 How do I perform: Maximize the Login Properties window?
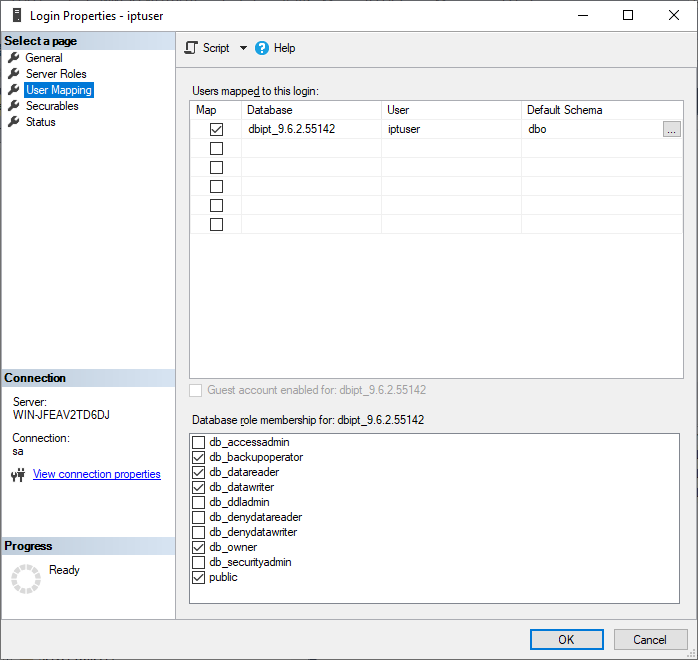pyautogui.click(x=628, y=15)
